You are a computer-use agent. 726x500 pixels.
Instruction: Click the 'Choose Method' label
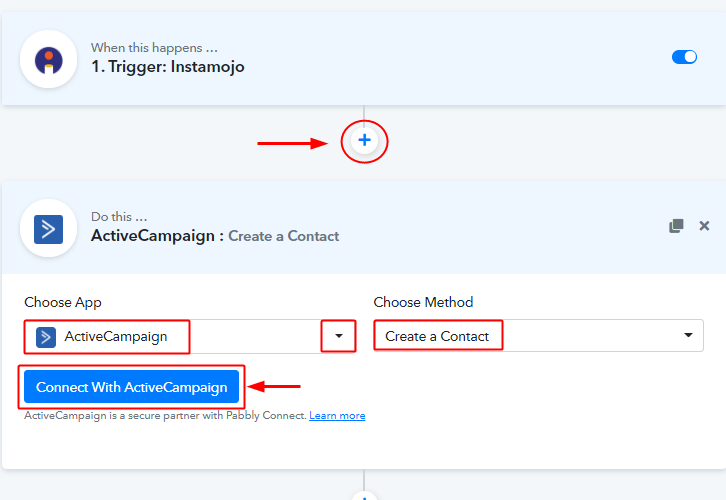click(423, 302)
